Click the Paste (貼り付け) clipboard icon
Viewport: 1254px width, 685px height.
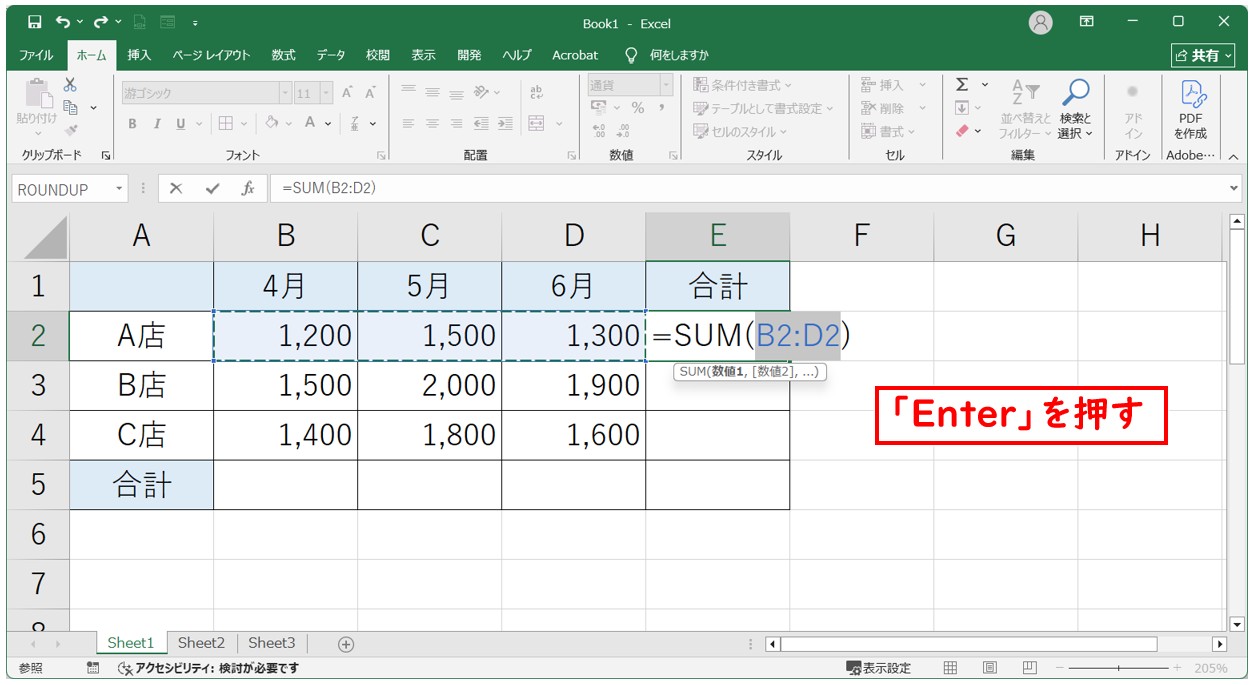pyautogui.click(x=37, y=95)
